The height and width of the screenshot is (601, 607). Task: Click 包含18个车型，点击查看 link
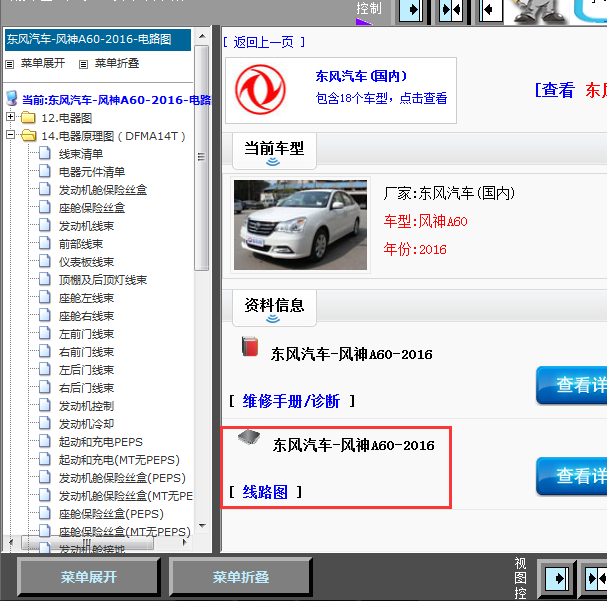coord(381,98)
